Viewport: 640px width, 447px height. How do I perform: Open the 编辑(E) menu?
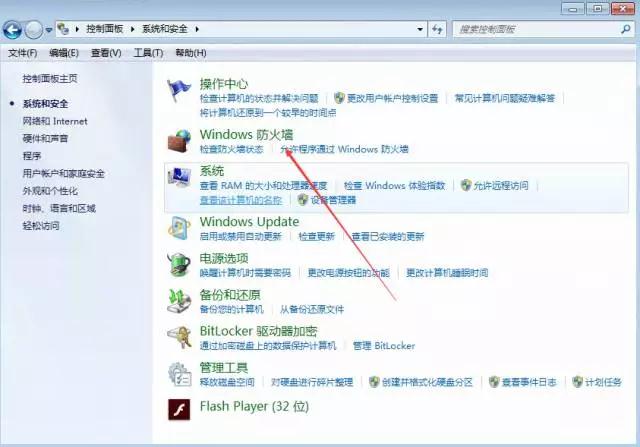pyautogui.click(x=64, y=53)
